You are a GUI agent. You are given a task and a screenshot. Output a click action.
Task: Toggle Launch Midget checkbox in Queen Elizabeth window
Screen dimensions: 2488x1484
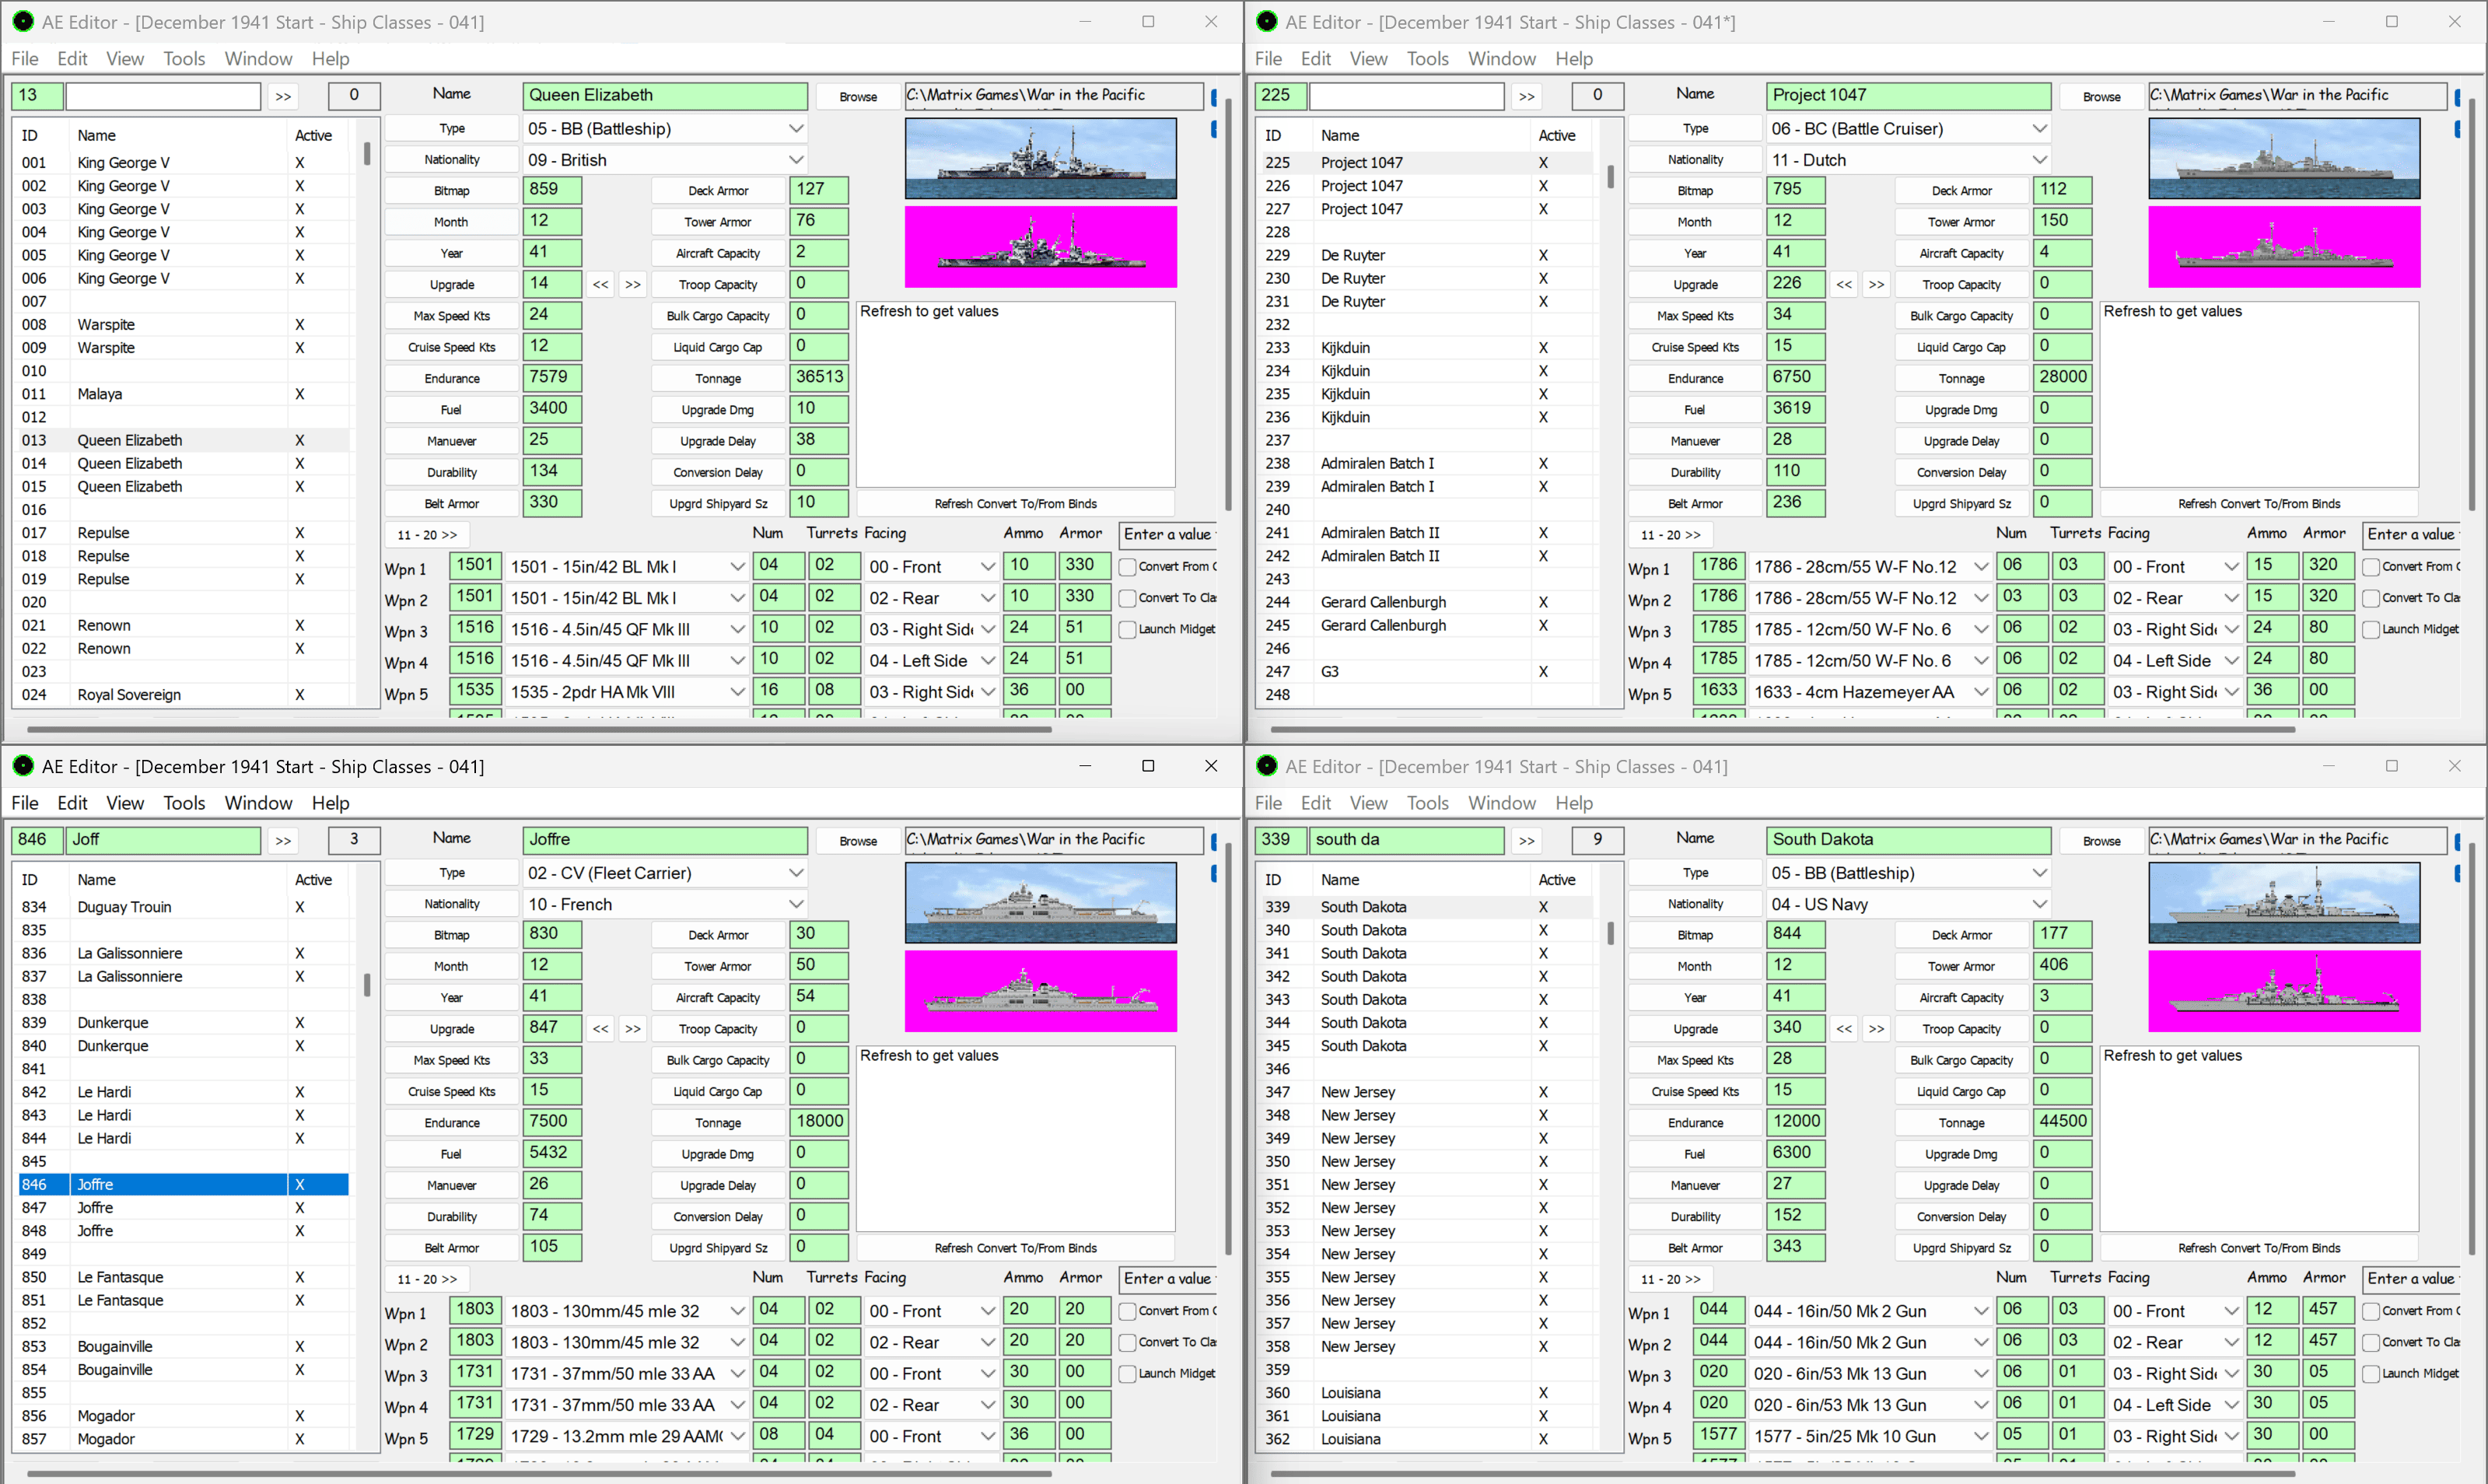1128,629
